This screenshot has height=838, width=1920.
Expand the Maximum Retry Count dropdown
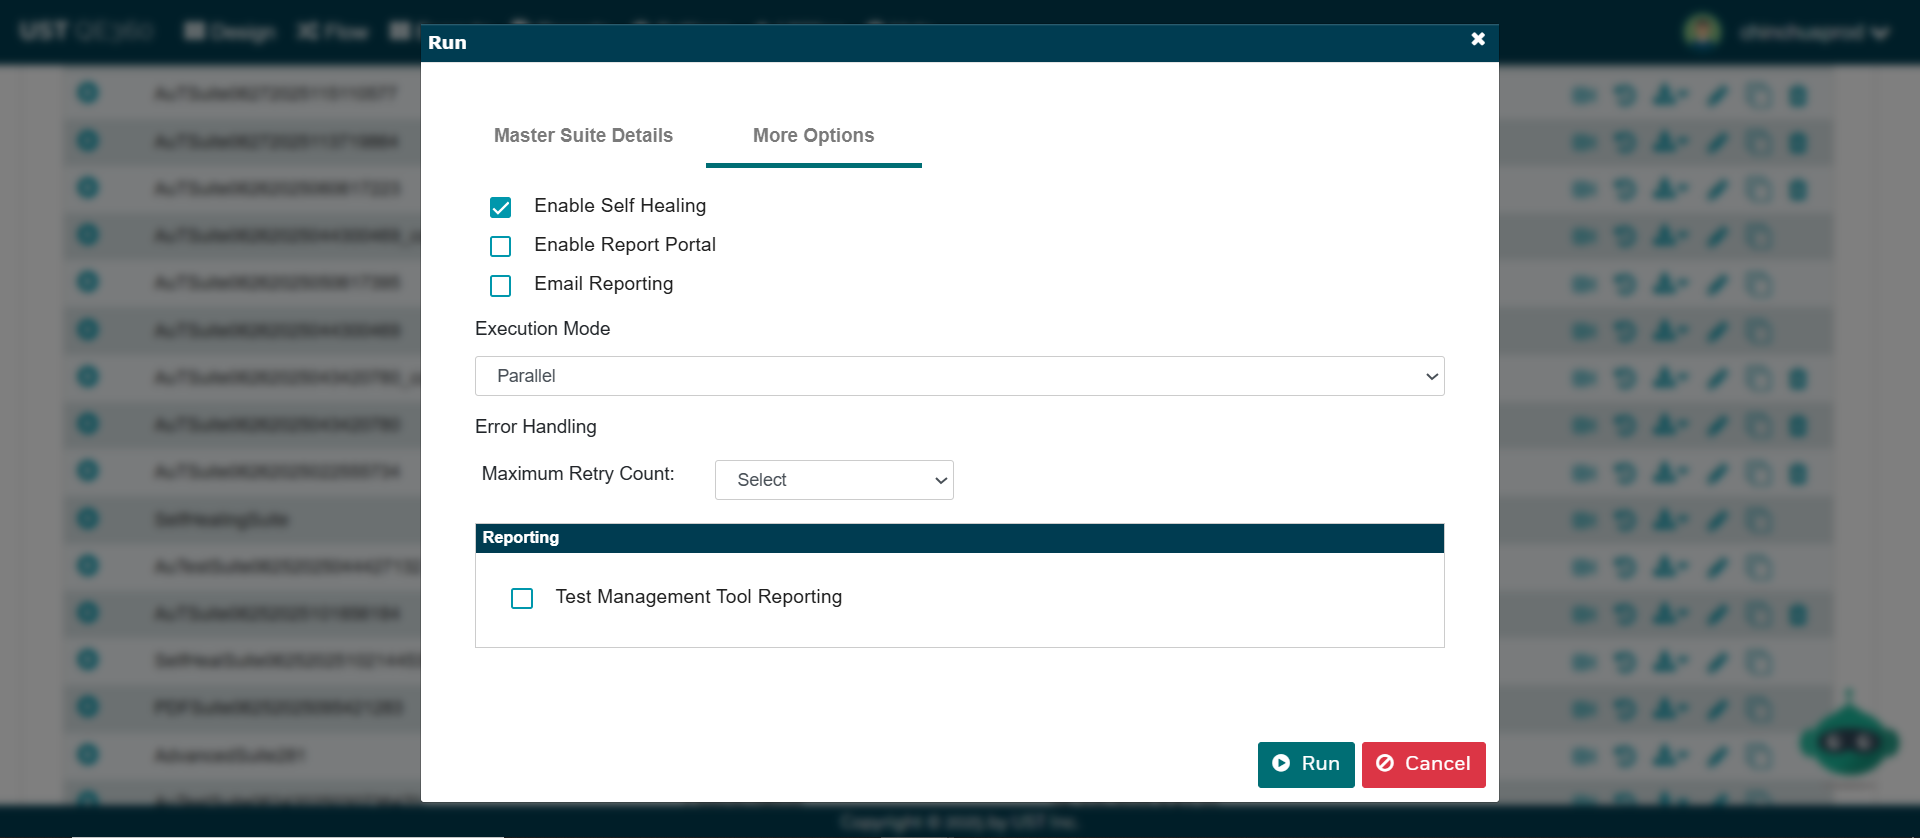click(x=834, y=480)
